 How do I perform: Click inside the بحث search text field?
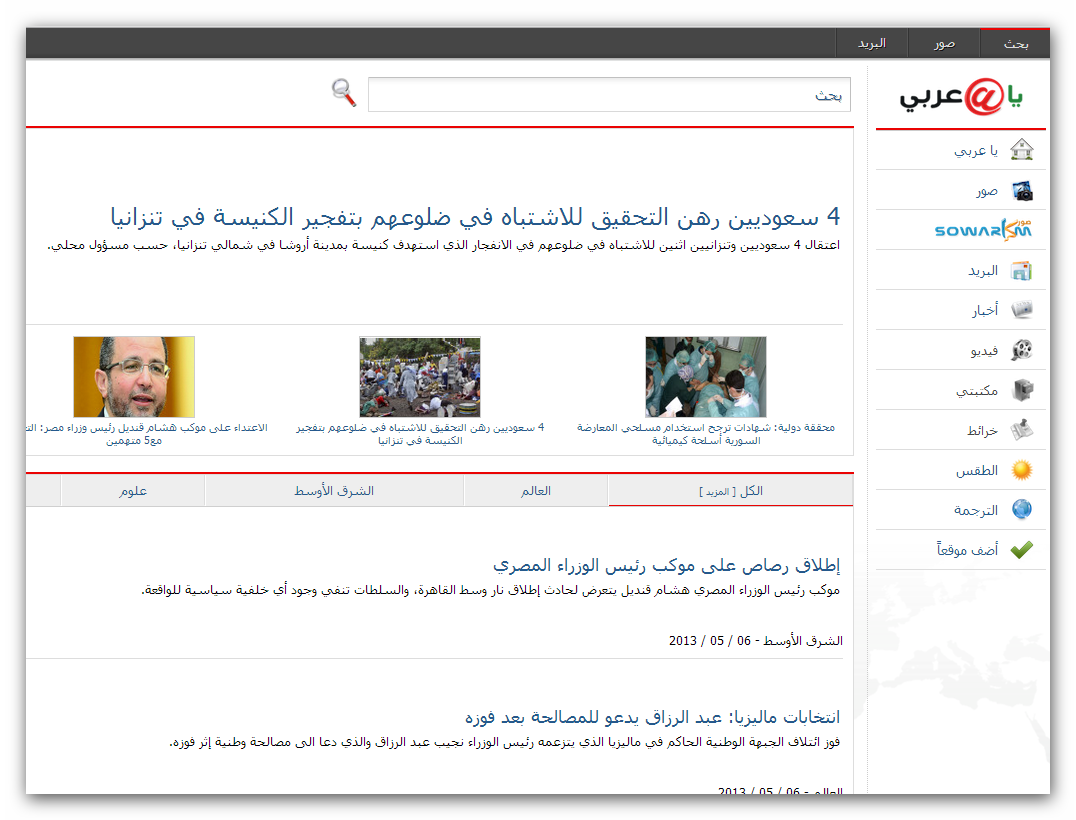click(x=608, y=95)
